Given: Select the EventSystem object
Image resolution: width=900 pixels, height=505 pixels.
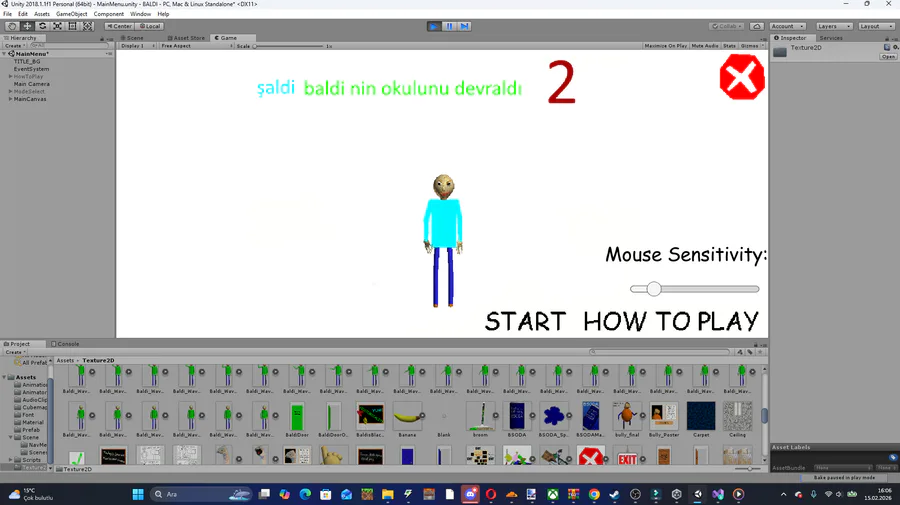Looking at the screenshot, I should (32, 69).
